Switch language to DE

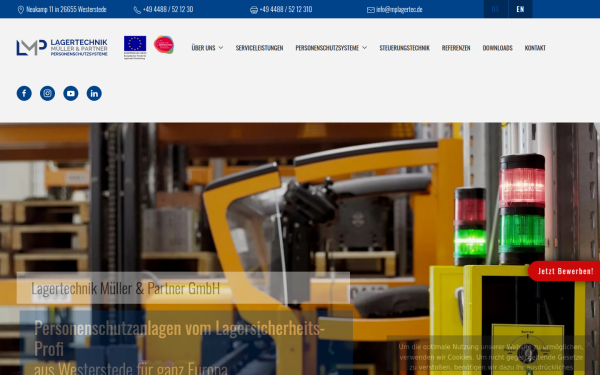coord(496,9)
